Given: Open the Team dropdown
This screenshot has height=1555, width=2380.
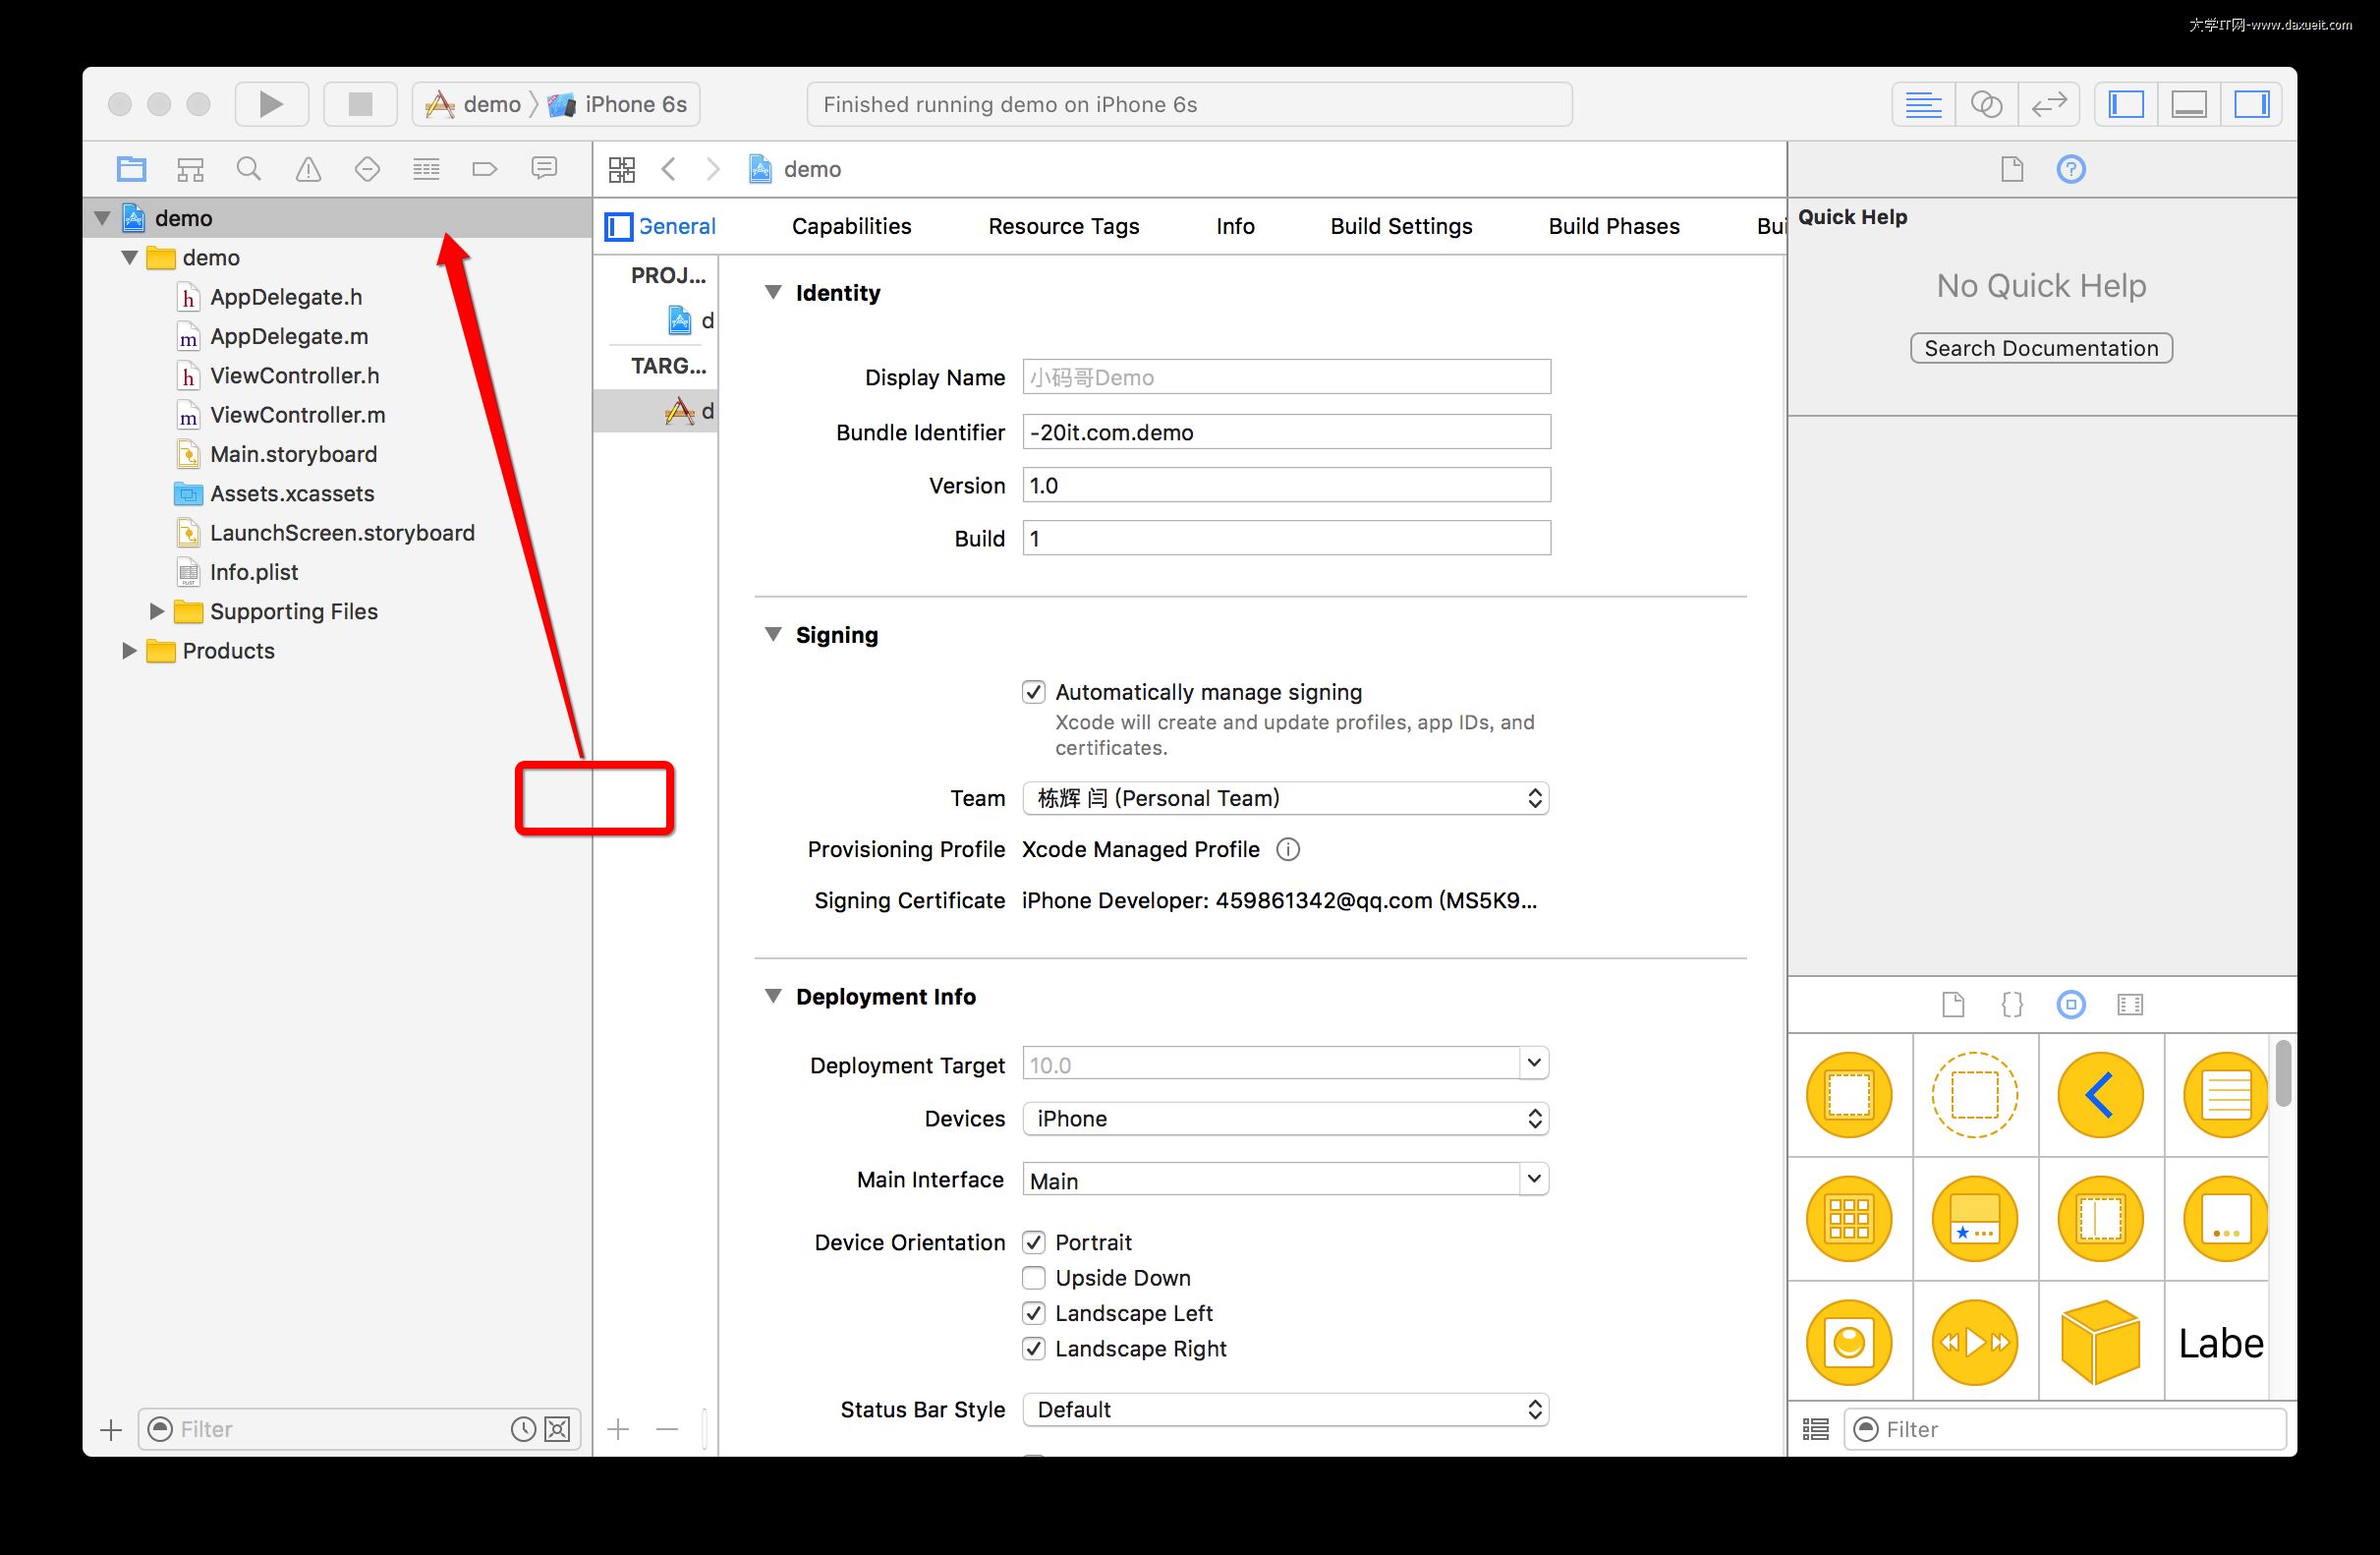Looking at the screenshot, I should 1285,798.
